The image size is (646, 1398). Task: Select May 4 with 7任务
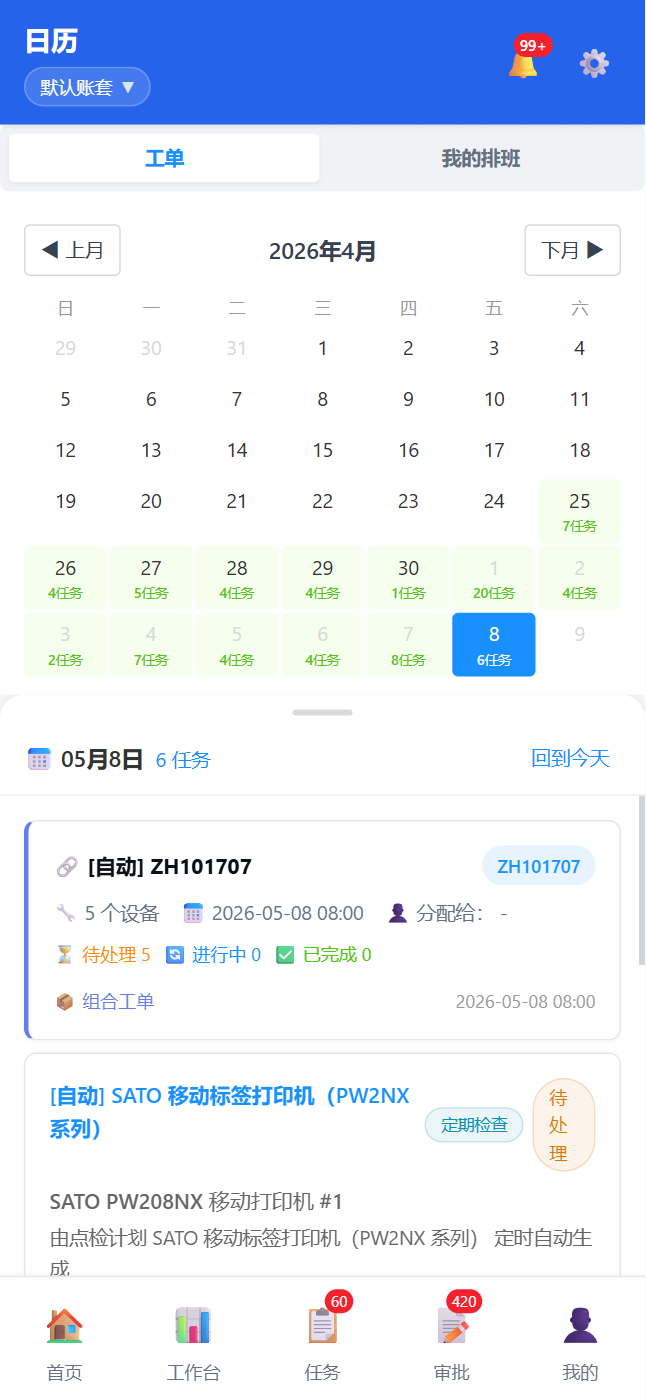[x=151, y=645]
